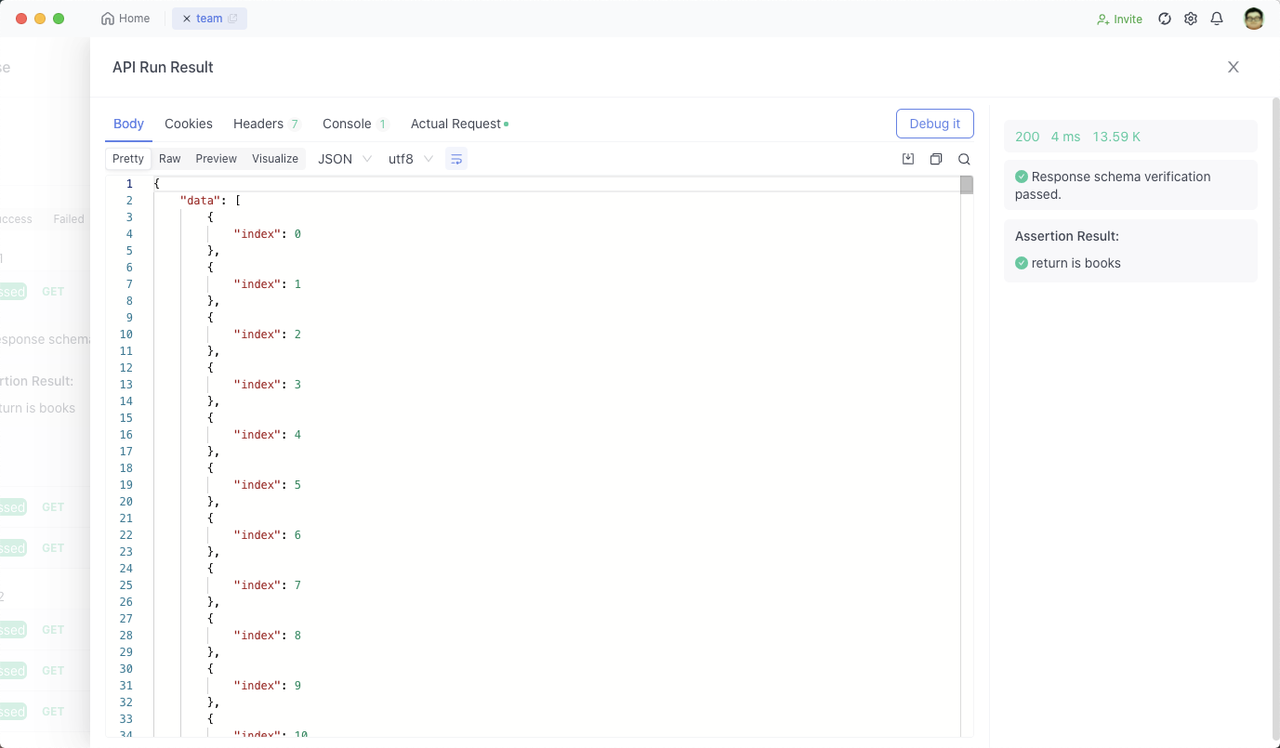The height and width of the screenshot is (748, 1280).
Task: Open the notifications bell icon
Action: [x=1217, y=19]
